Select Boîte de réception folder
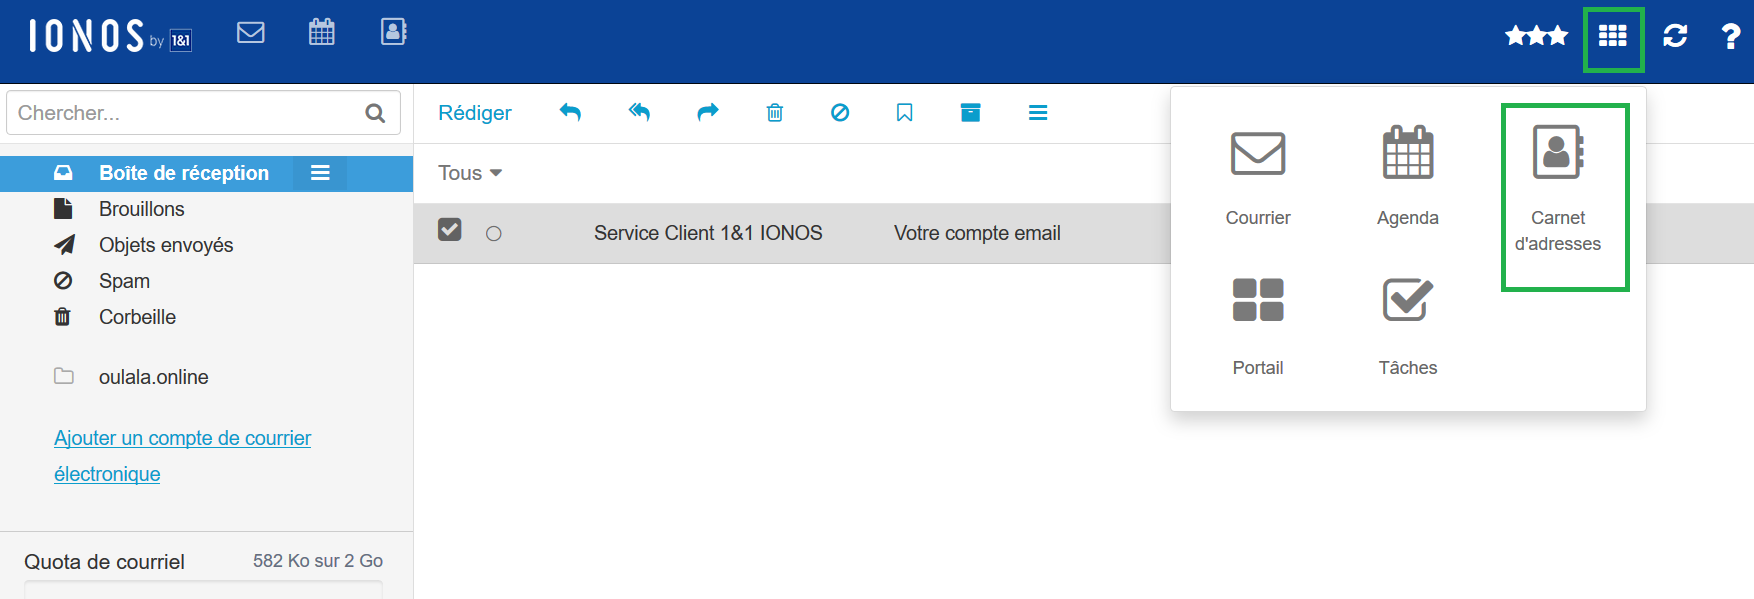1754x599 pixels. coord(184,173)
